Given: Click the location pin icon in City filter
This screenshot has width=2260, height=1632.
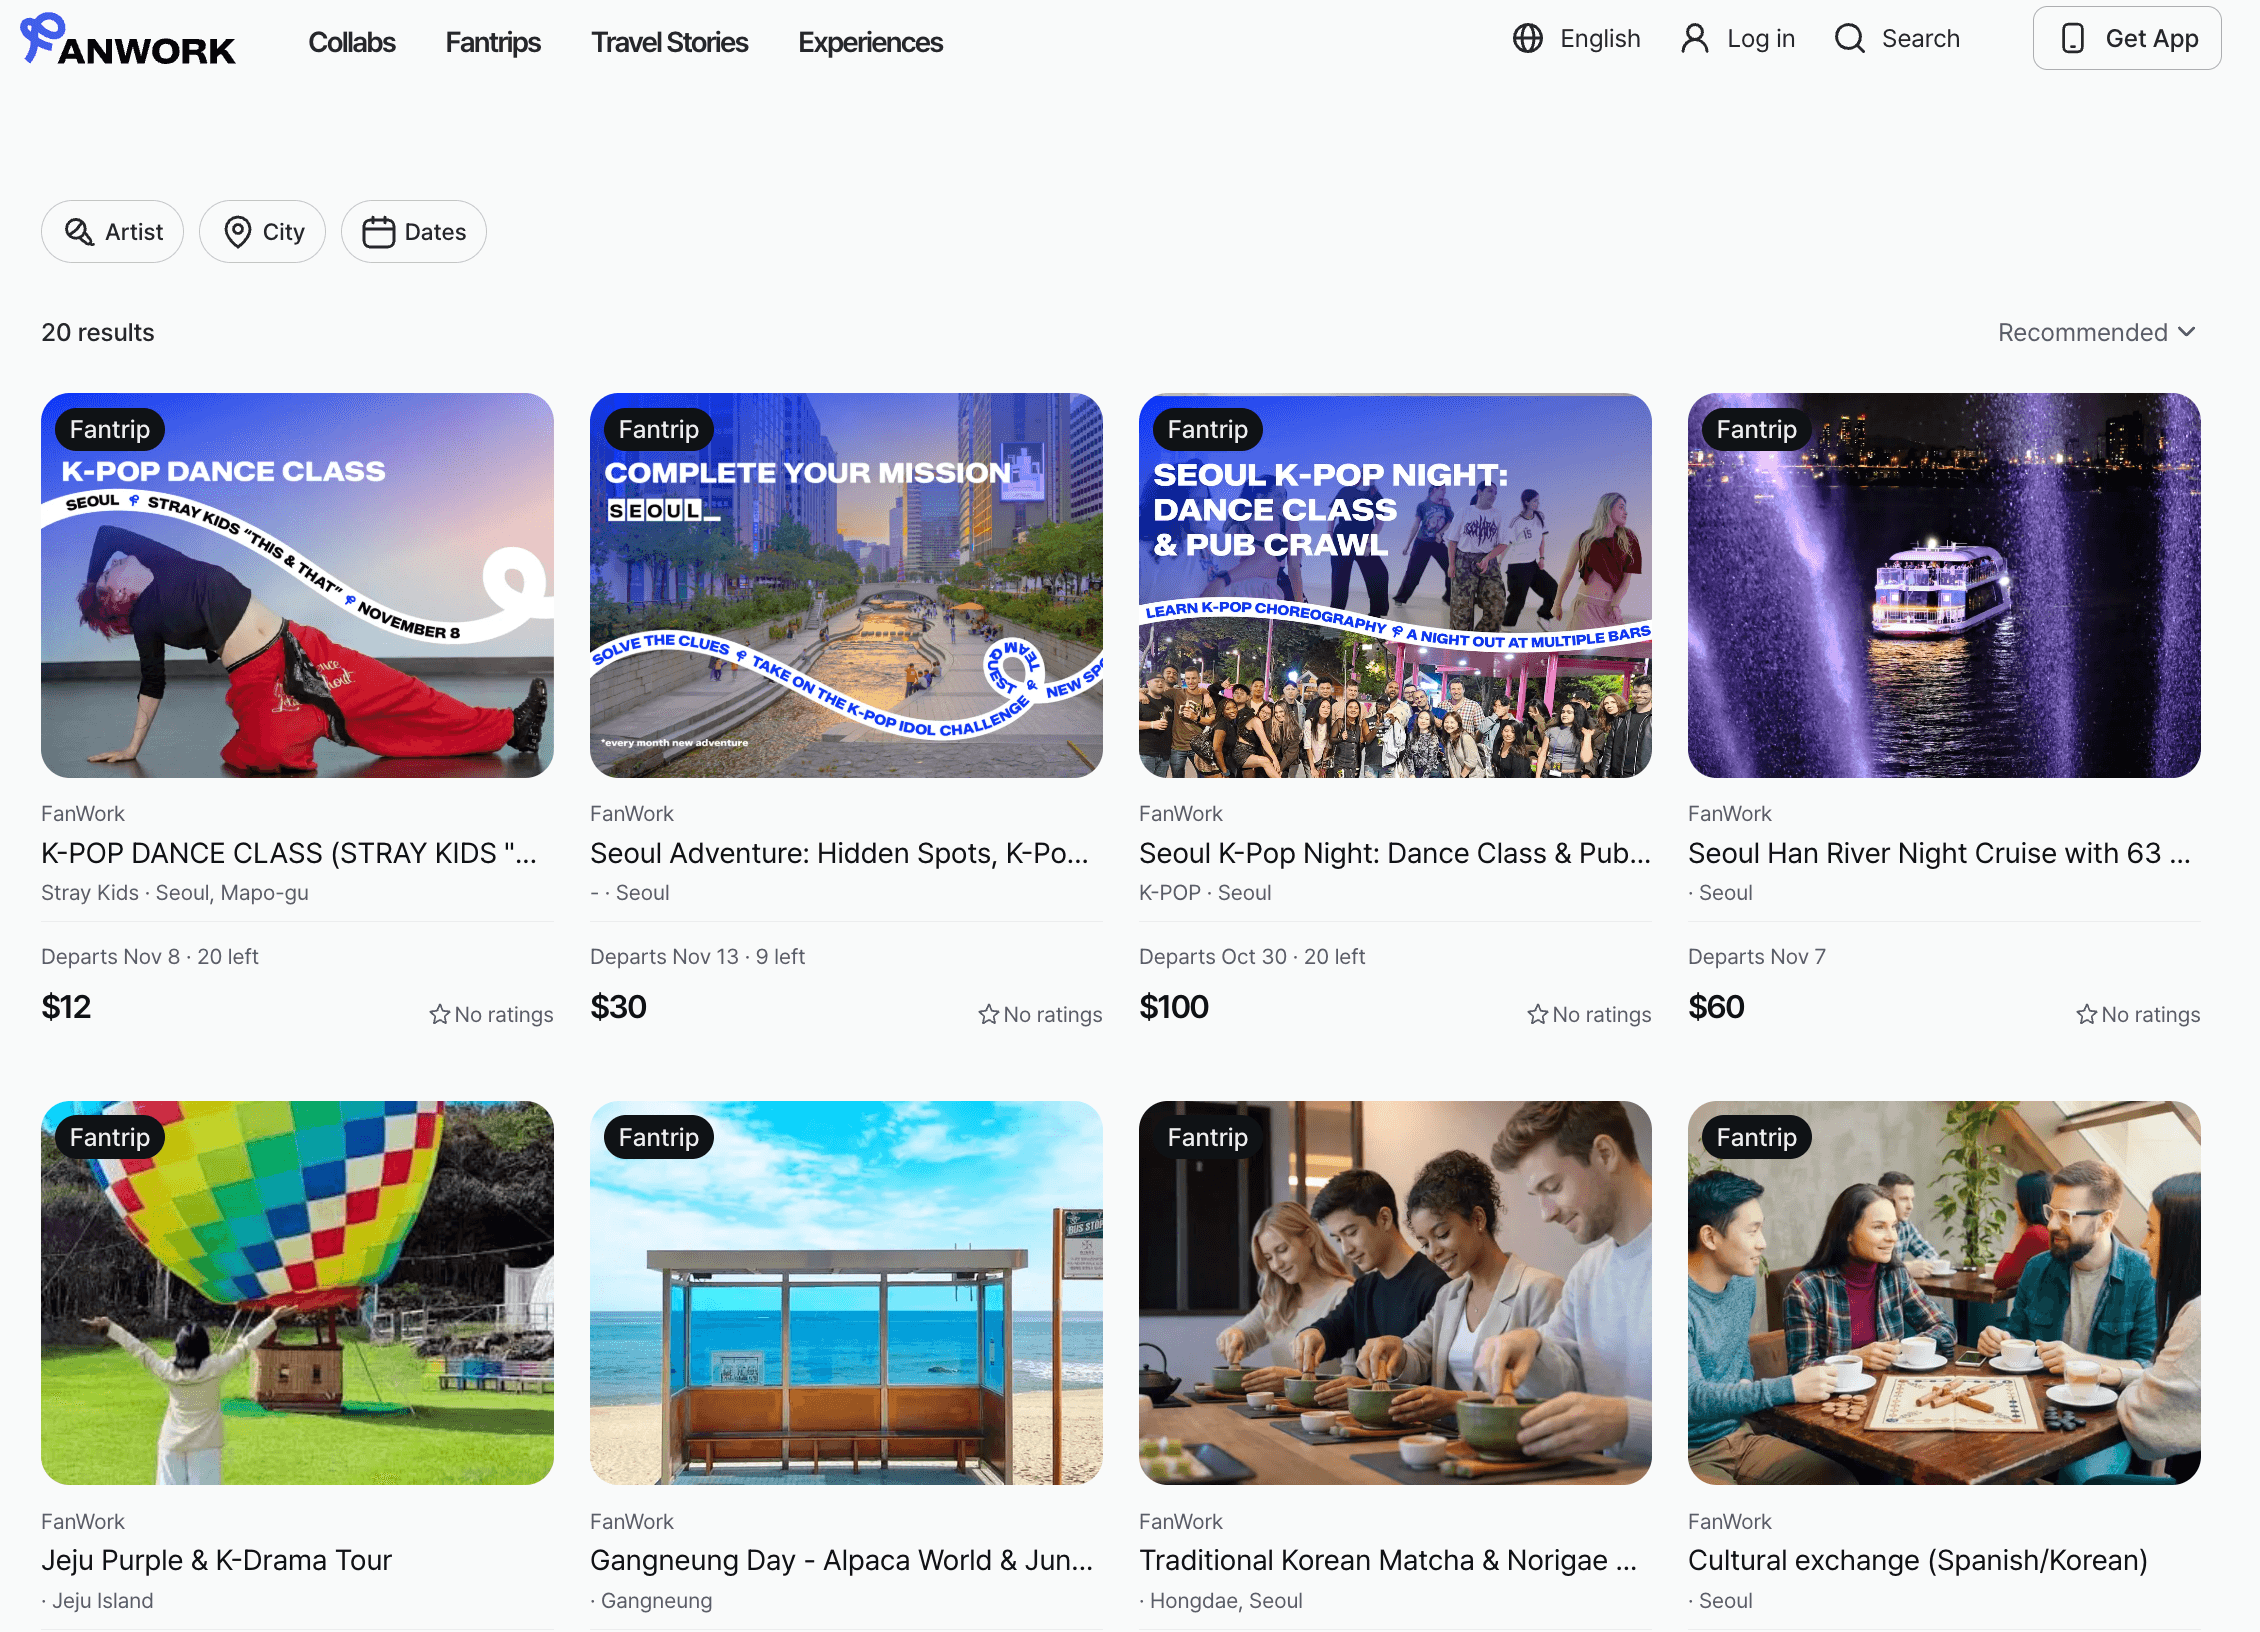Looking at the screenshot, I should (x=237, y=232).
